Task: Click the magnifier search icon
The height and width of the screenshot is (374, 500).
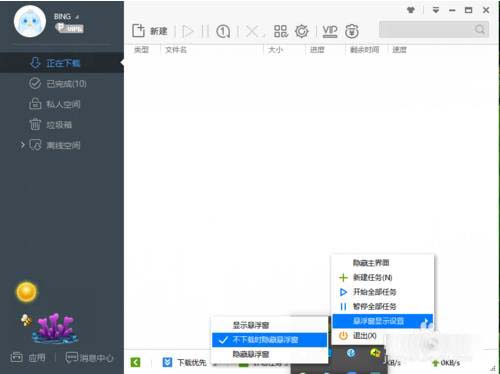Action: click(480, 29)
